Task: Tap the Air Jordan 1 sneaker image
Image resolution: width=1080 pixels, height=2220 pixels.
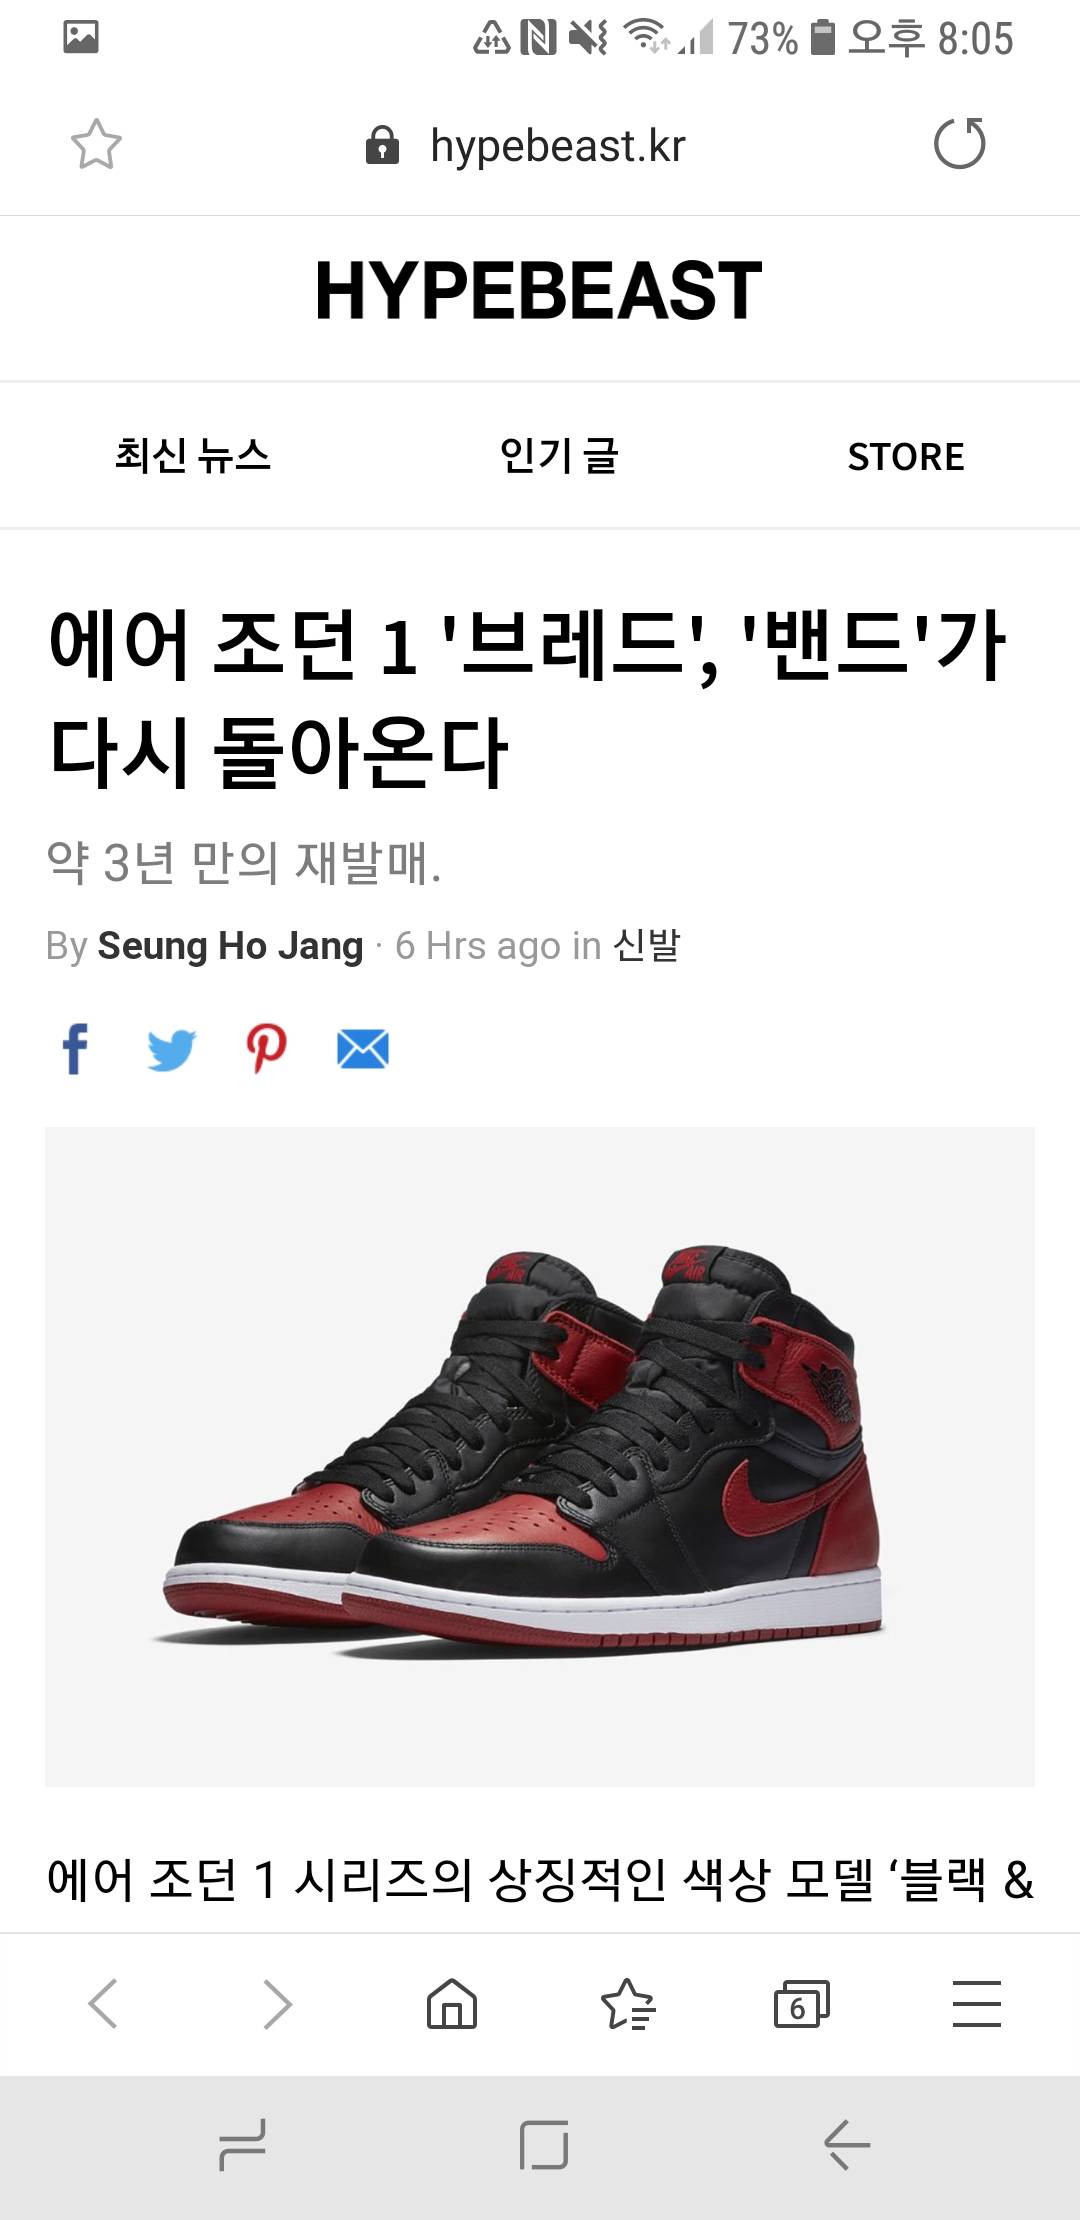Action: [x=540, y=1456]
